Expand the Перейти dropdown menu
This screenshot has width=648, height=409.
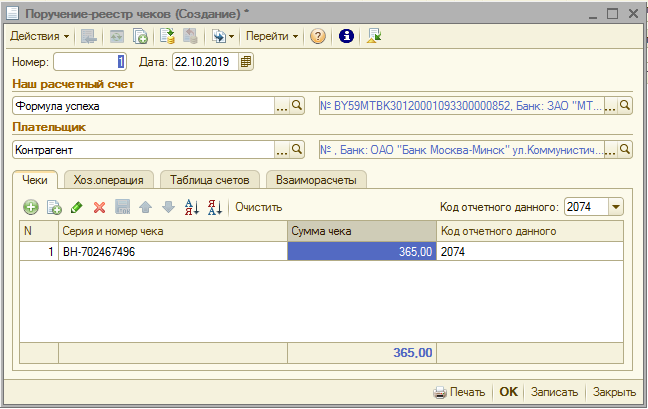(272, 36)
